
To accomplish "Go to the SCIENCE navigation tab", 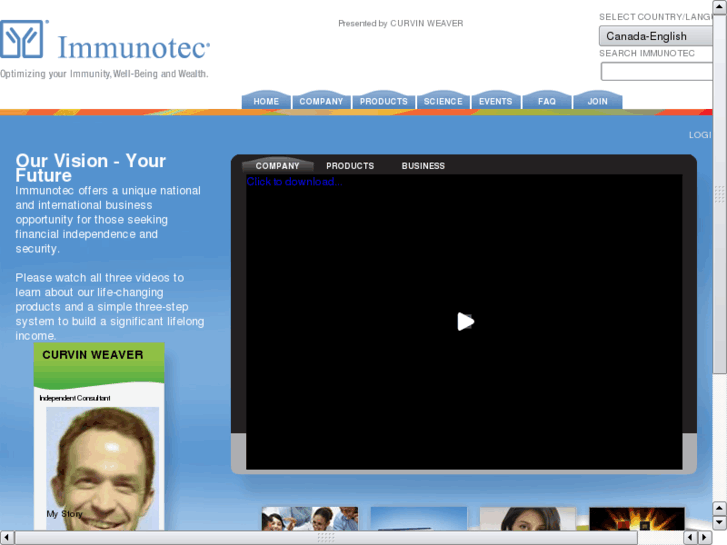I will (x=443, y=101).
